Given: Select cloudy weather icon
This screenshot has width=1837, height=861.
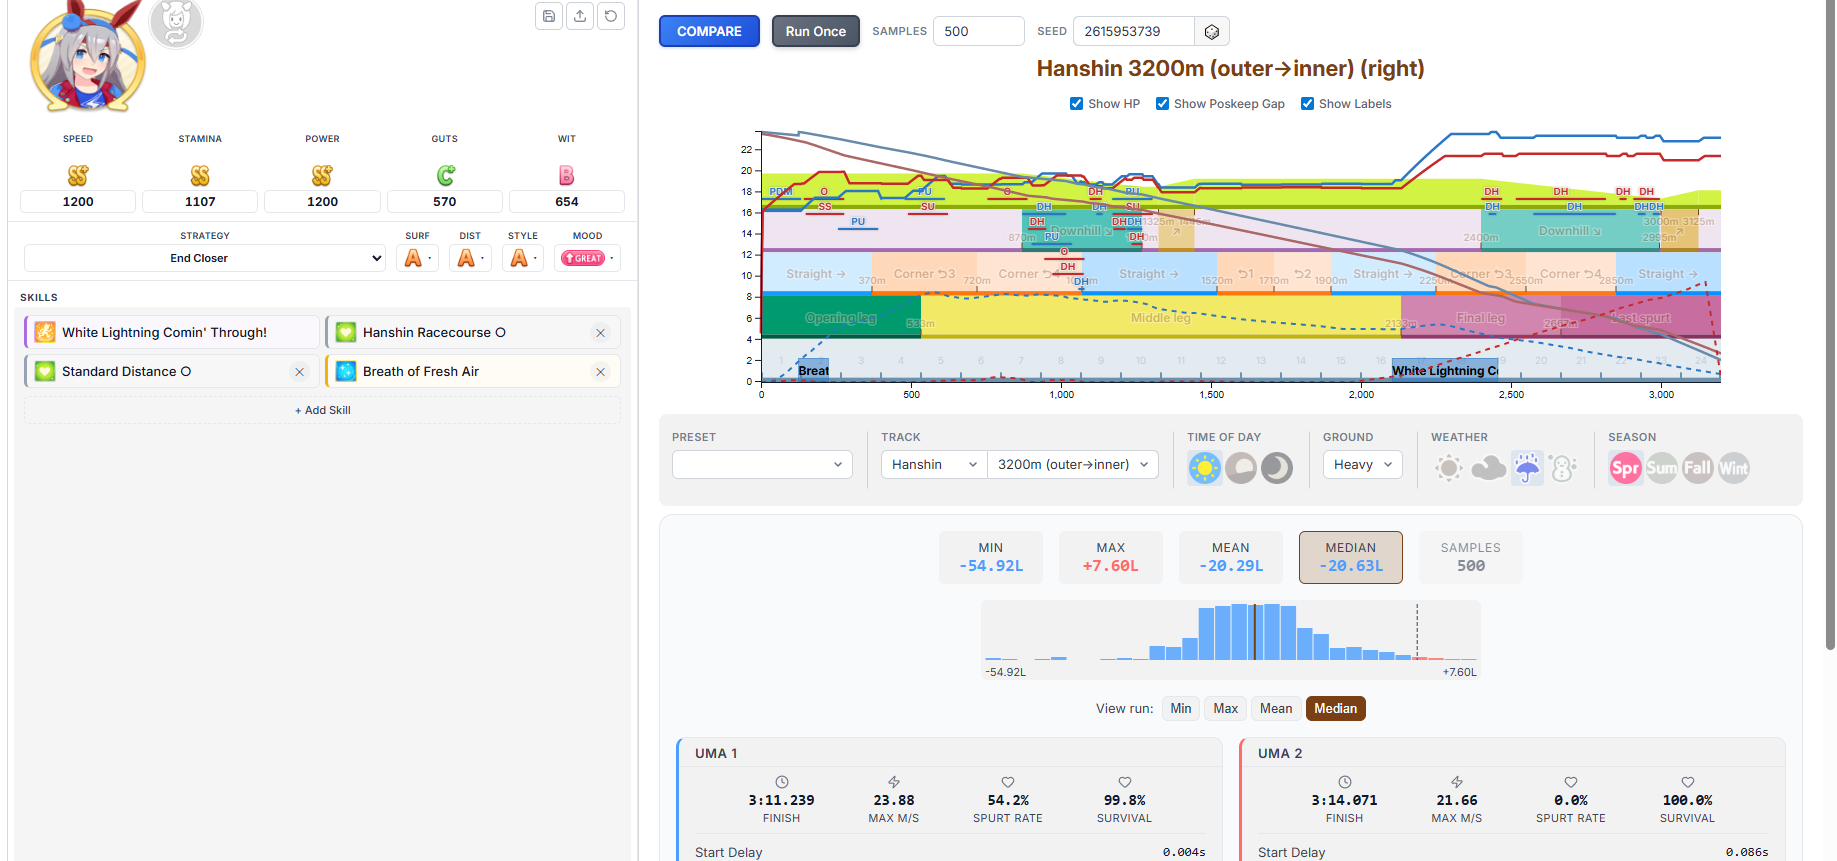Looking at the screenshot, I should [x=1488, y=468].
